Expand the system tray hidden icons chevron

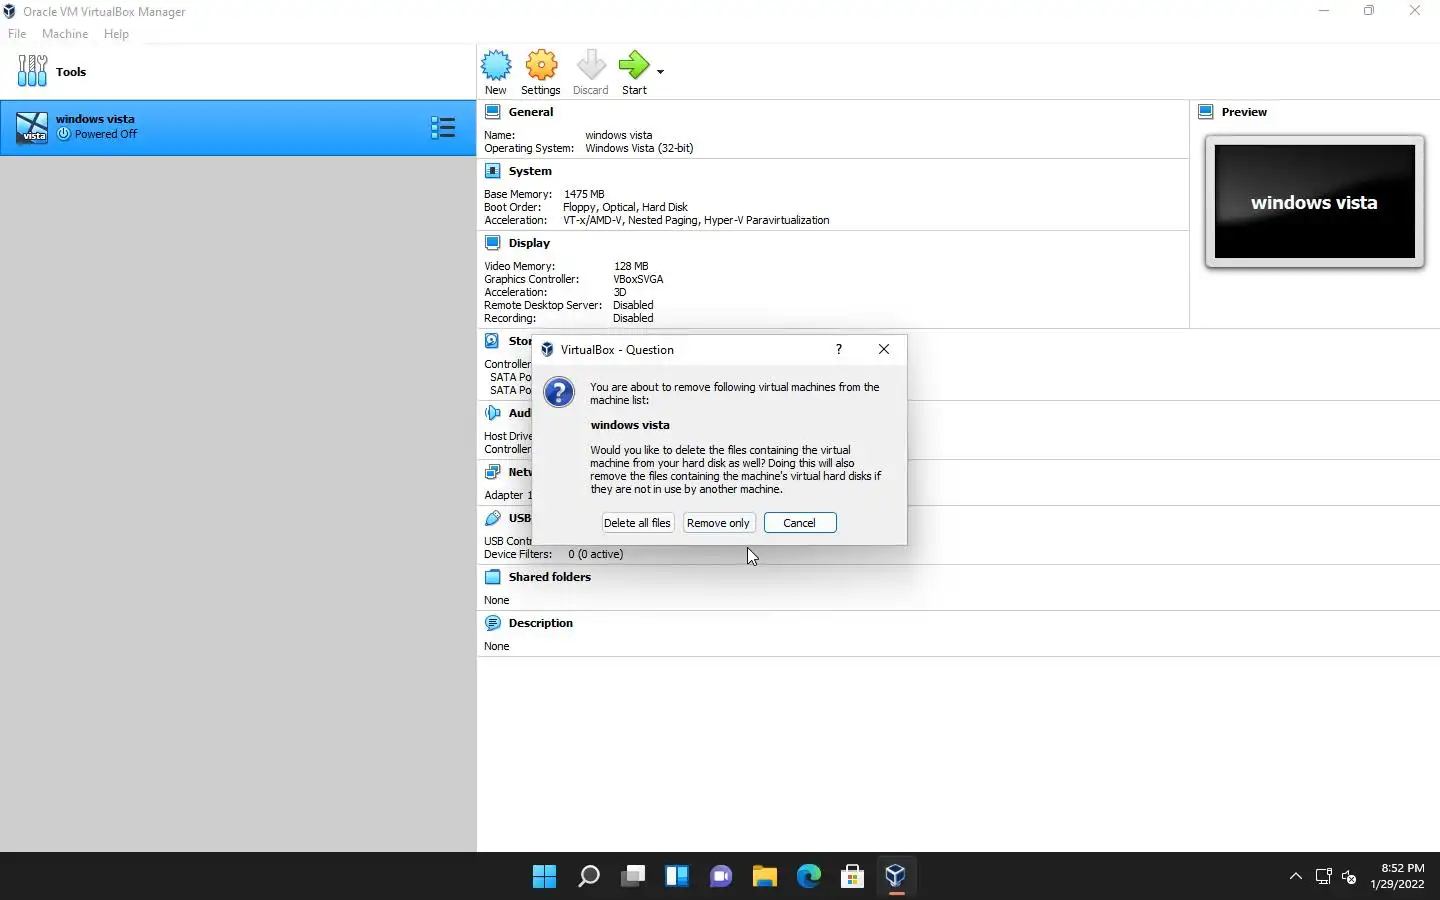tap(1296, 877)
